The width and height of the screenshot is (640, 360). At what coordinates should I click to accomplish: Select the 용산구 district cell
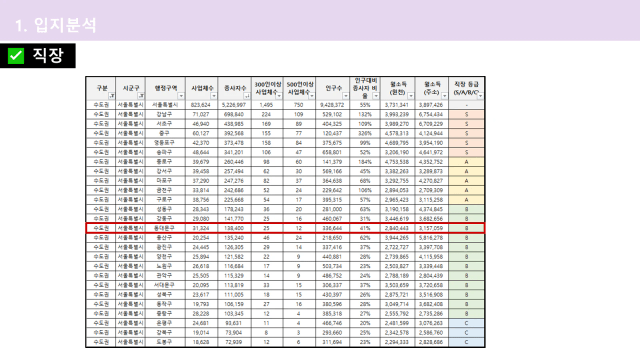pyautogui.click(x=165, y=238)
